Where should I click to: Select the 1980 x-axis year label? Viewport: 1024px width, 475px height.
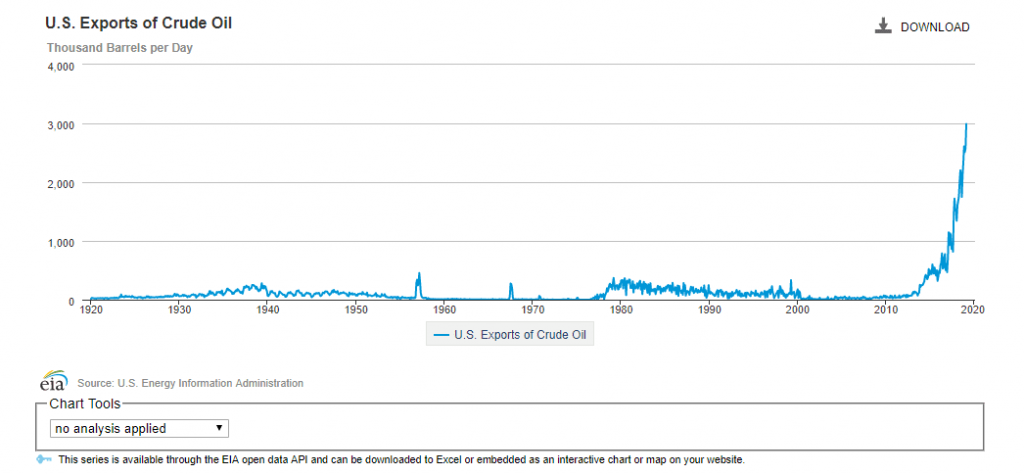pos(620,310)
